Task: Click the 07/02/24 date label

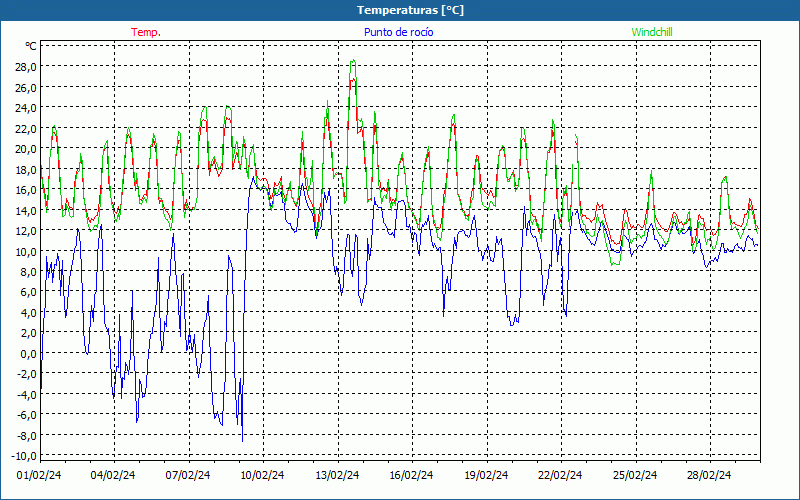Action: coord(188,475)
